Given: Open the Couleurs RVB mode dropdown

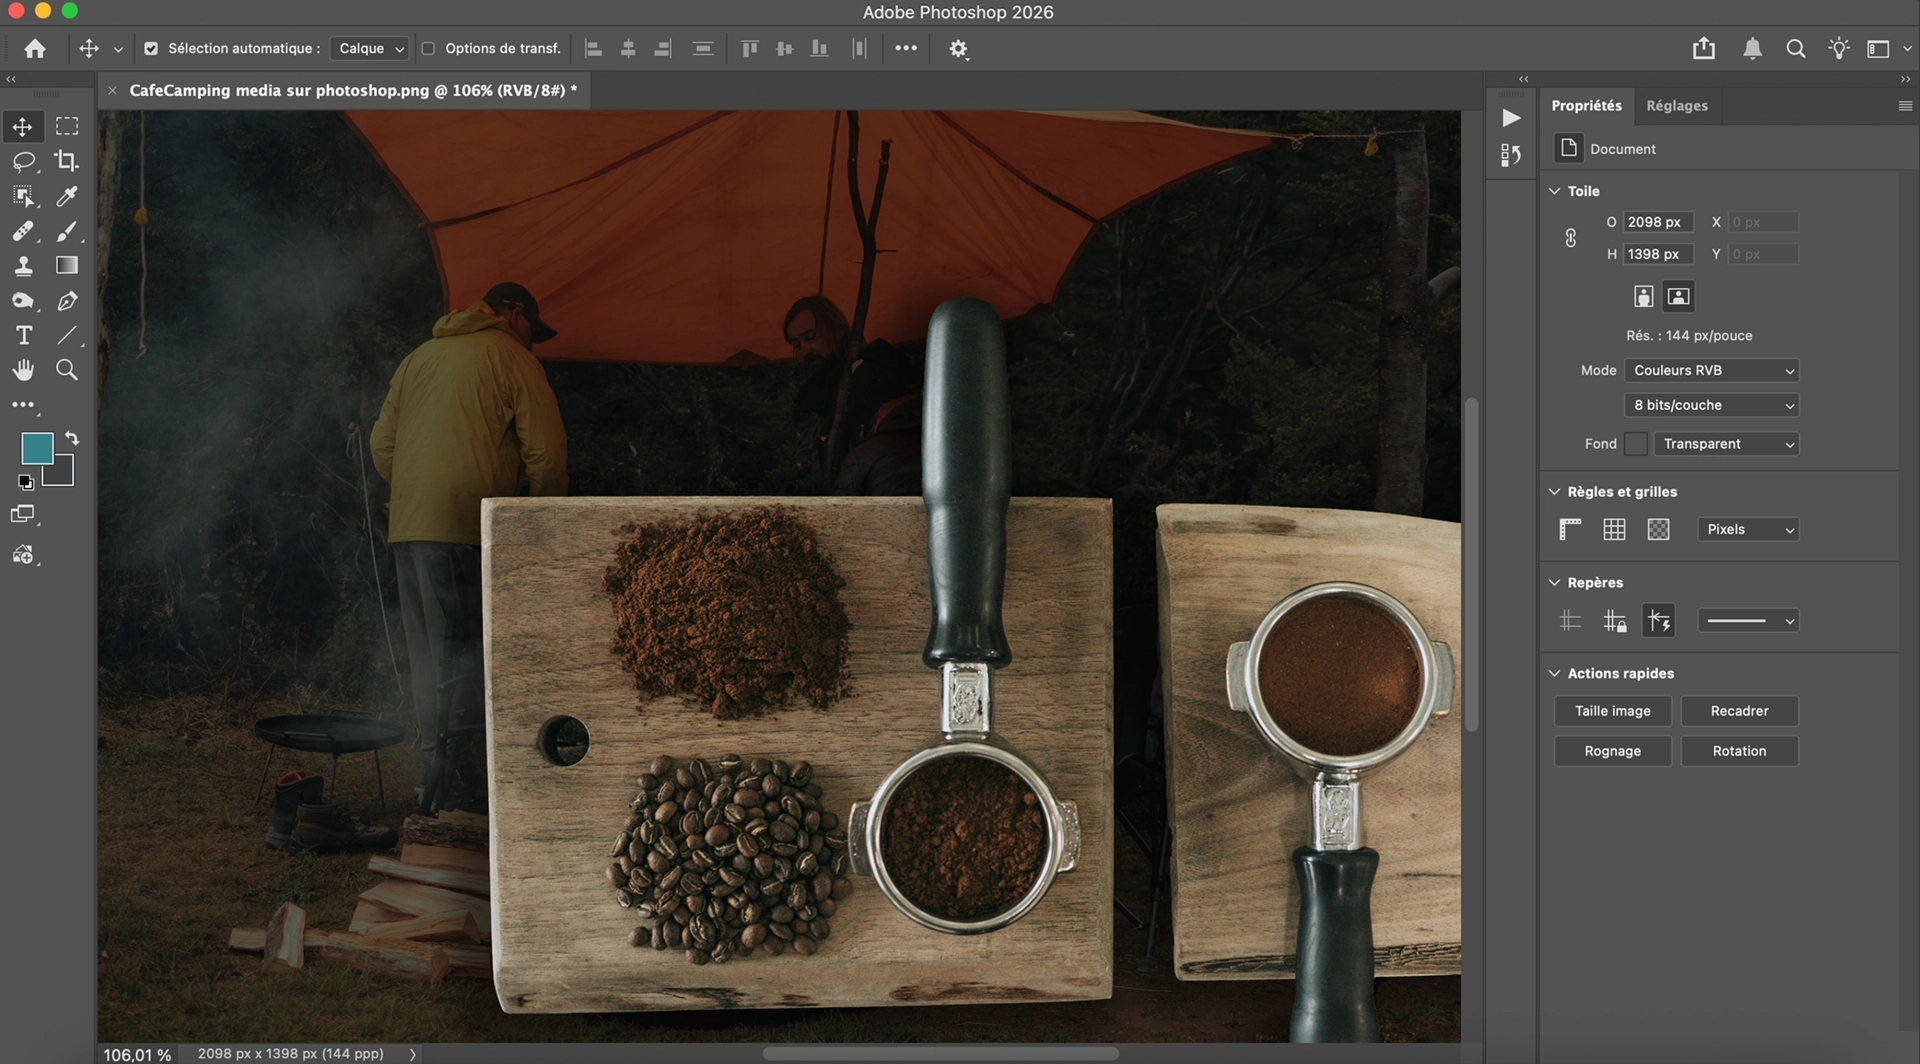Looking at the screenshot, I should coord(1711,370).
